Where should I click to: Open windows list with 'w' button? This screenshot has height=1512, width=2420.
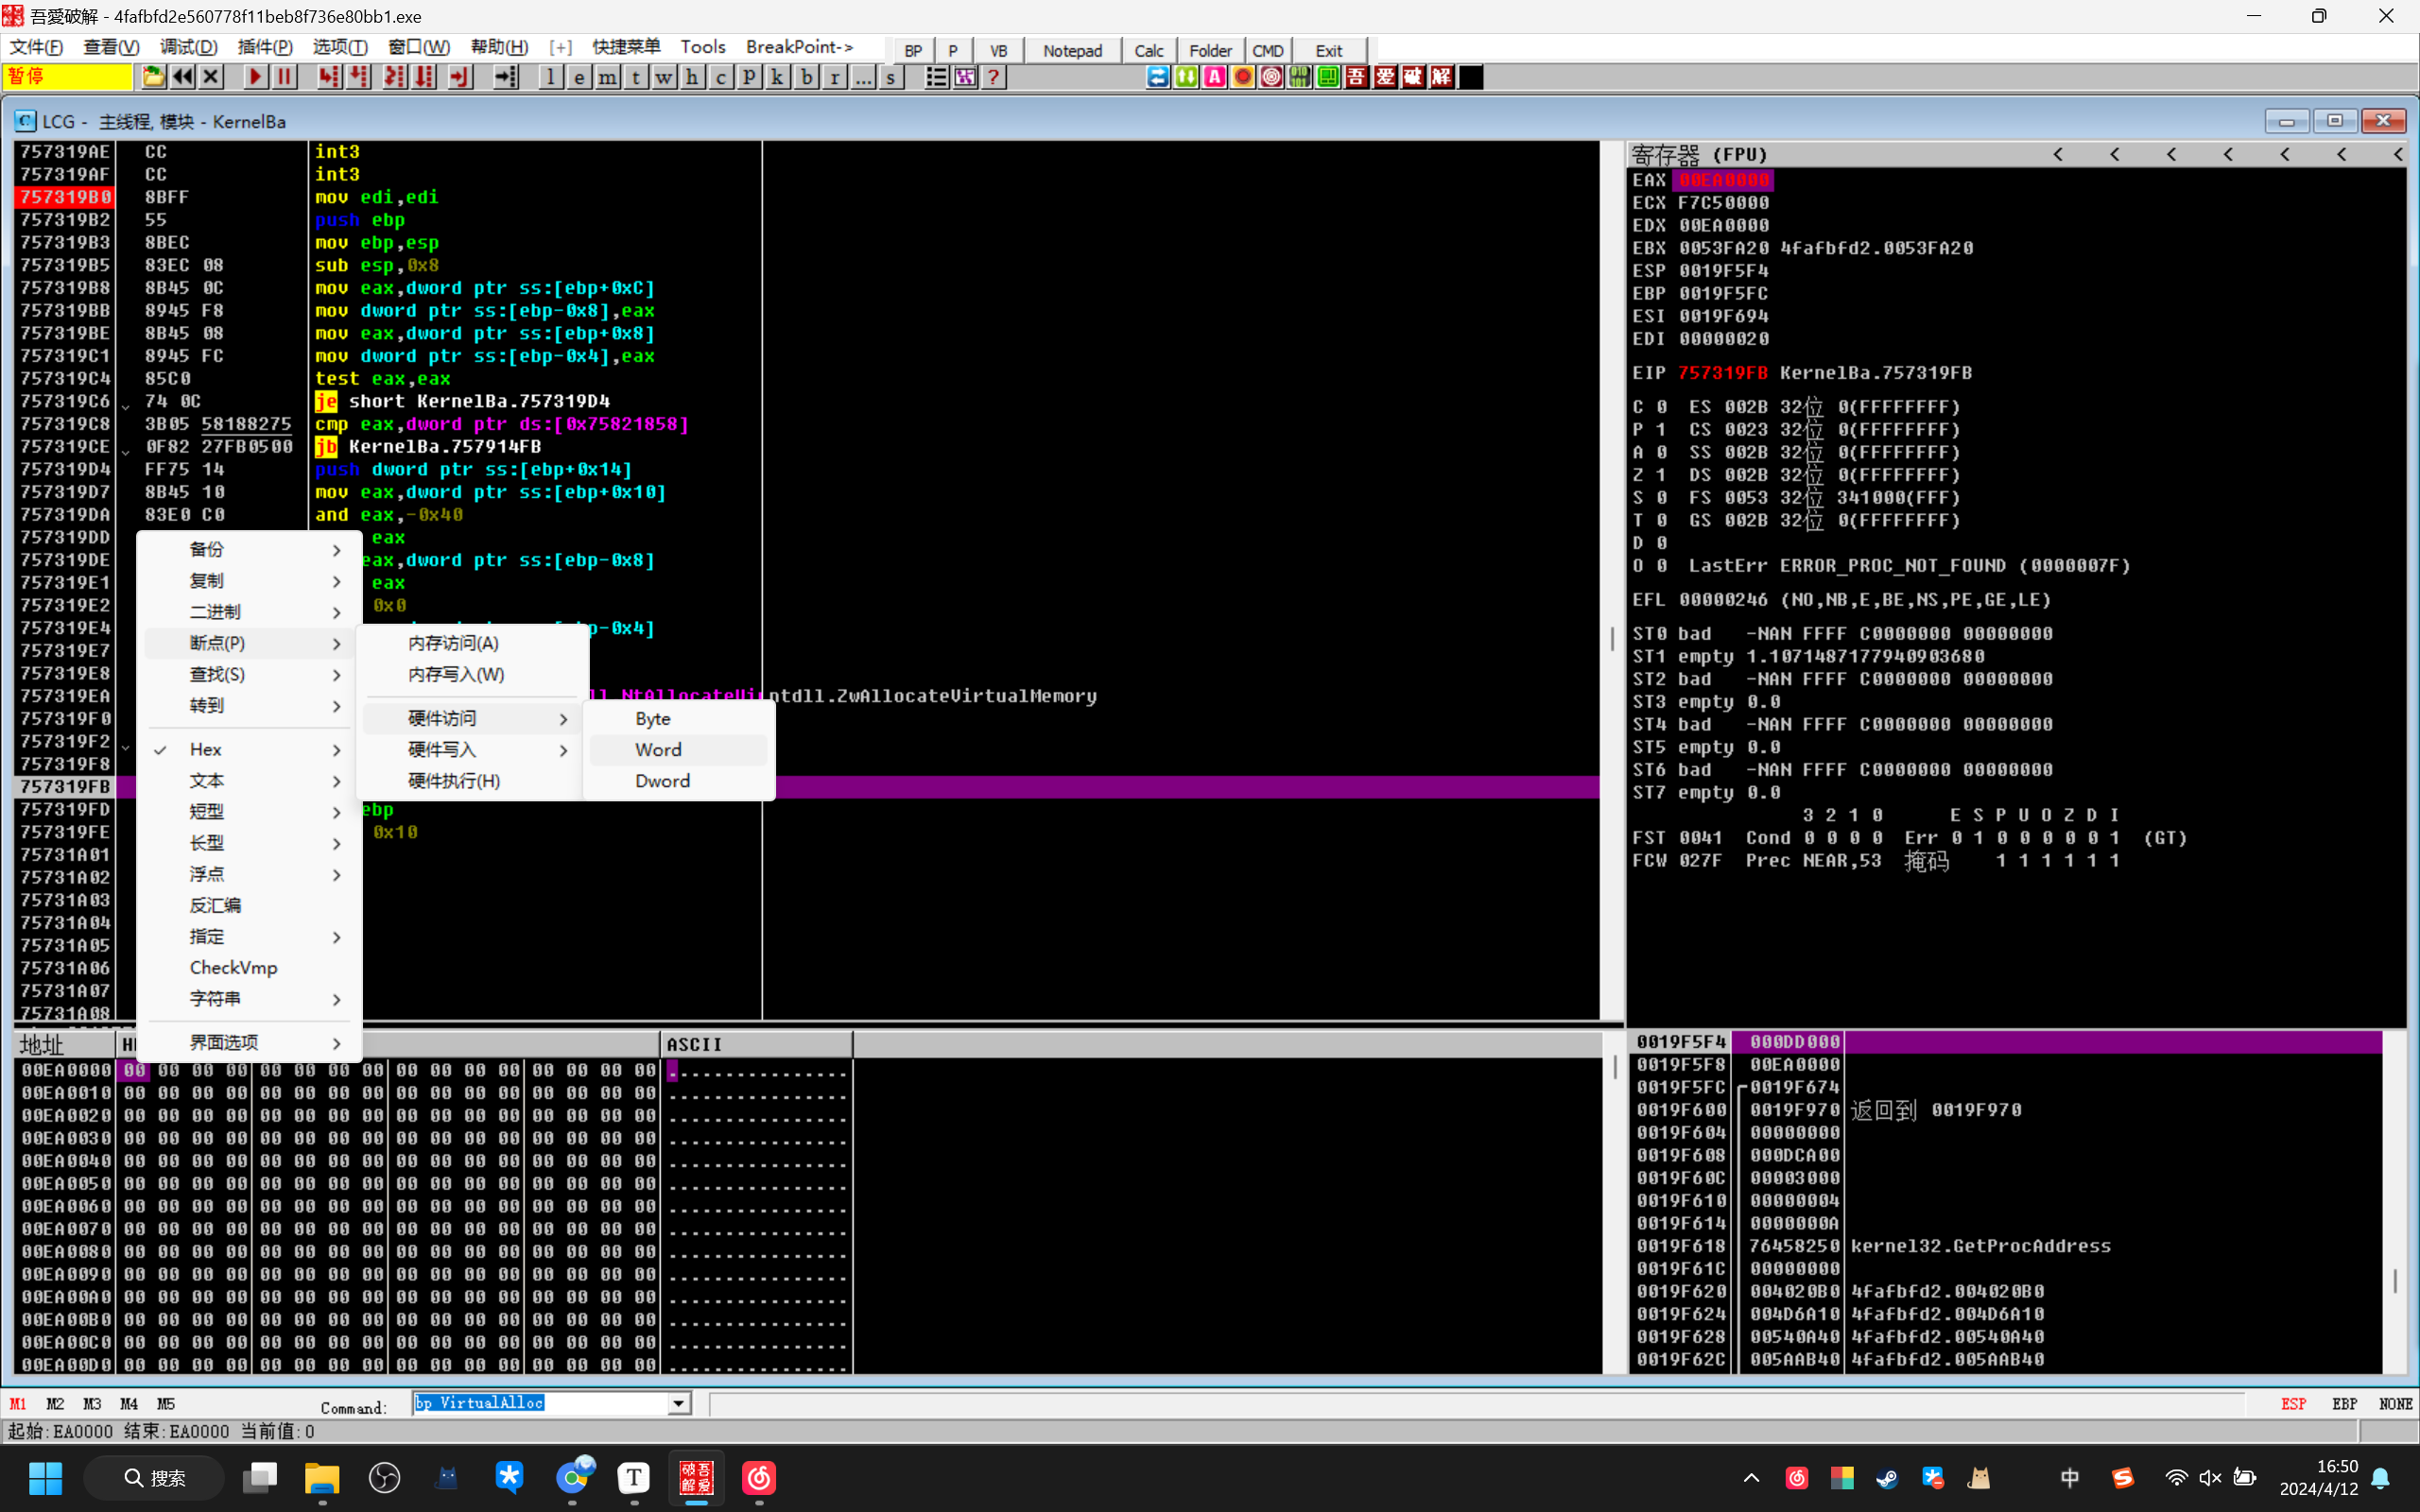664,77
